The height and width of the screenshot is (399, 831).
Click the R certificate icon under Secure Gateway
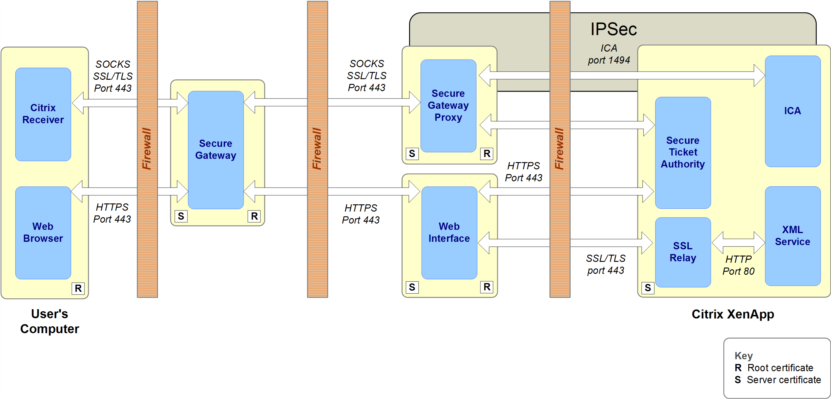254,216
